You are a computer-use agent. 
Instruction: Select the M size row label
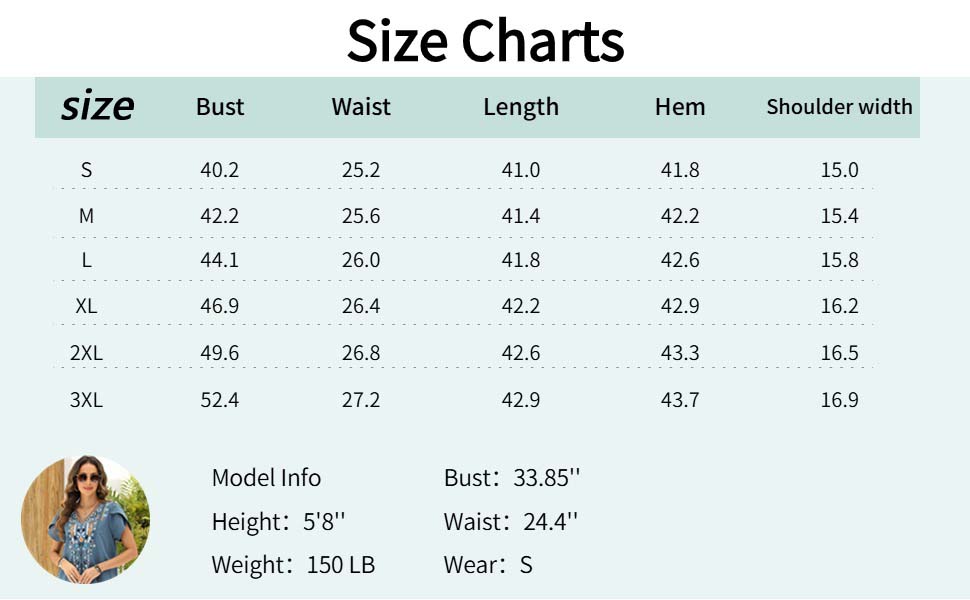pos(87,216)
